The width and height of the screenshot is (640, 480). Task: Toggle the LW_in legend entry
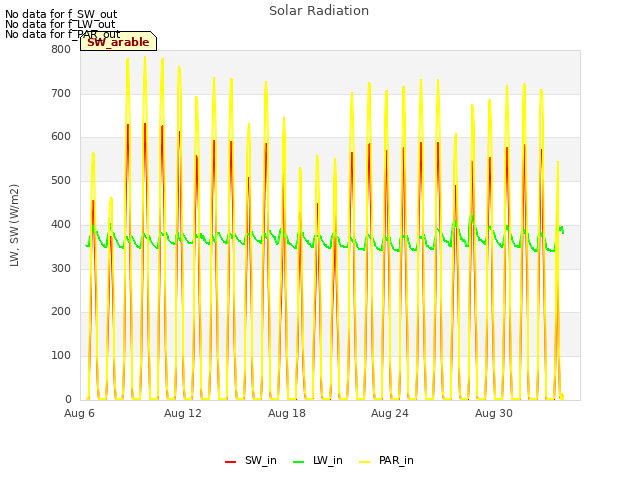tap(318, 460)
